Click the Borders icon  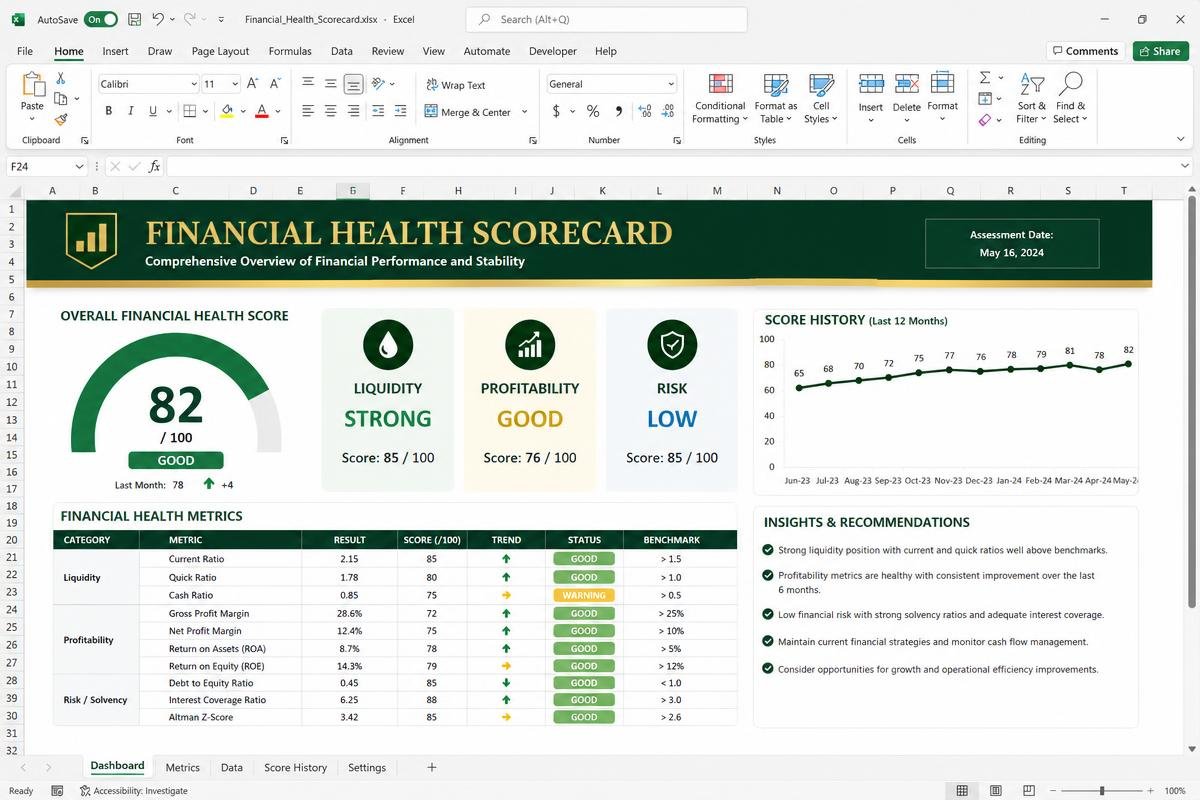(x=190, y=112)
